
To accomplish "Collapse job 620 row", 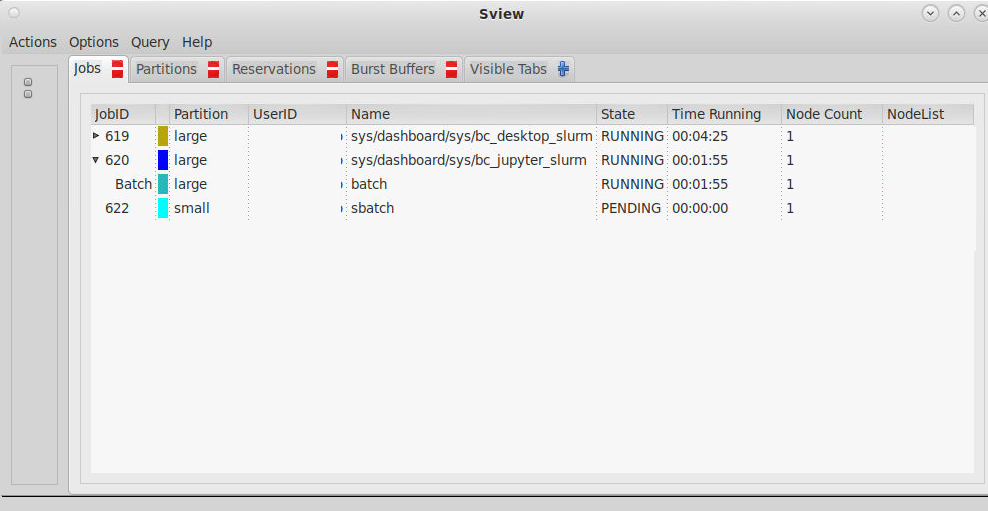I will click(x=96, y=160).
